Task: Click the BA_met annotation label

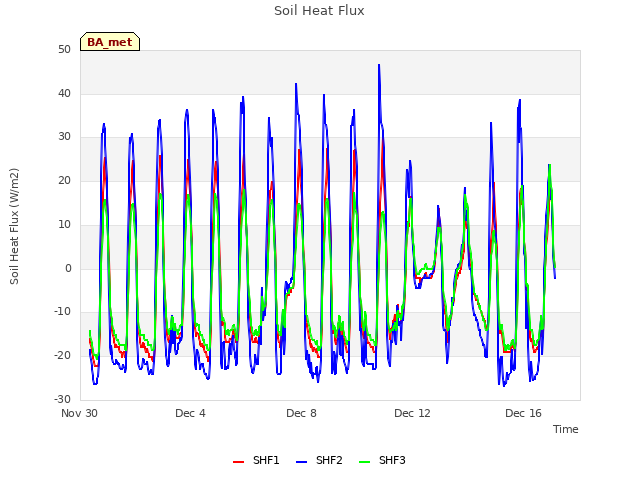Action: click(x=110, y=42)
